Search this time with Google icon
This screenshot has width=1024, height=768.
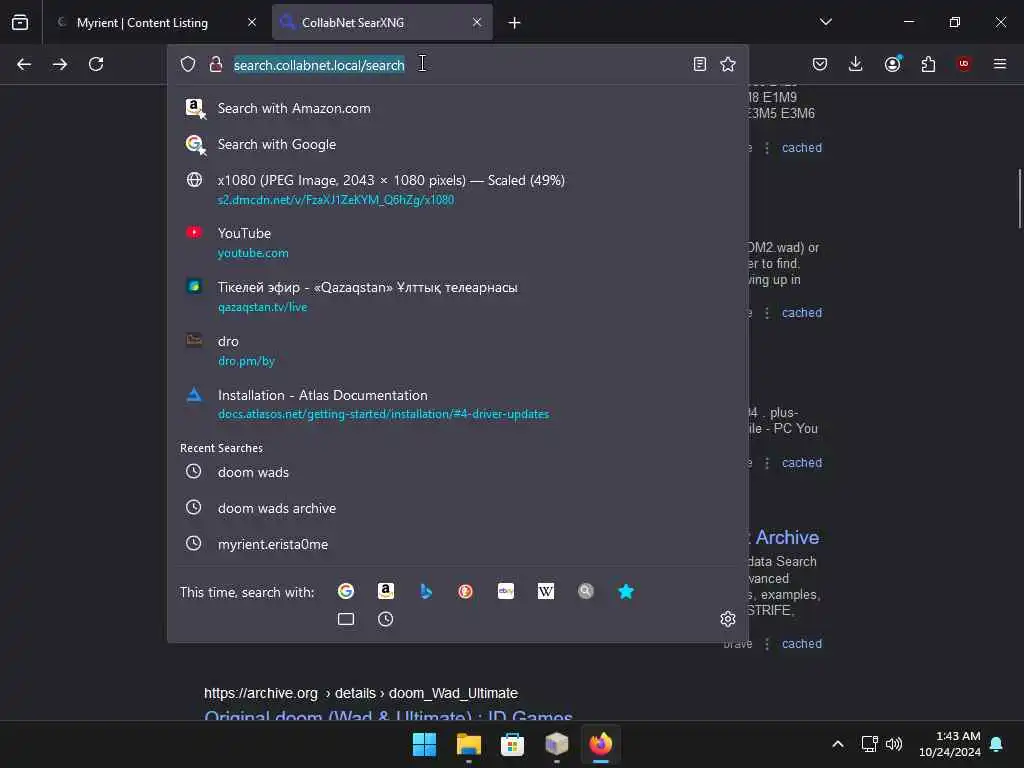coord(345,592)
